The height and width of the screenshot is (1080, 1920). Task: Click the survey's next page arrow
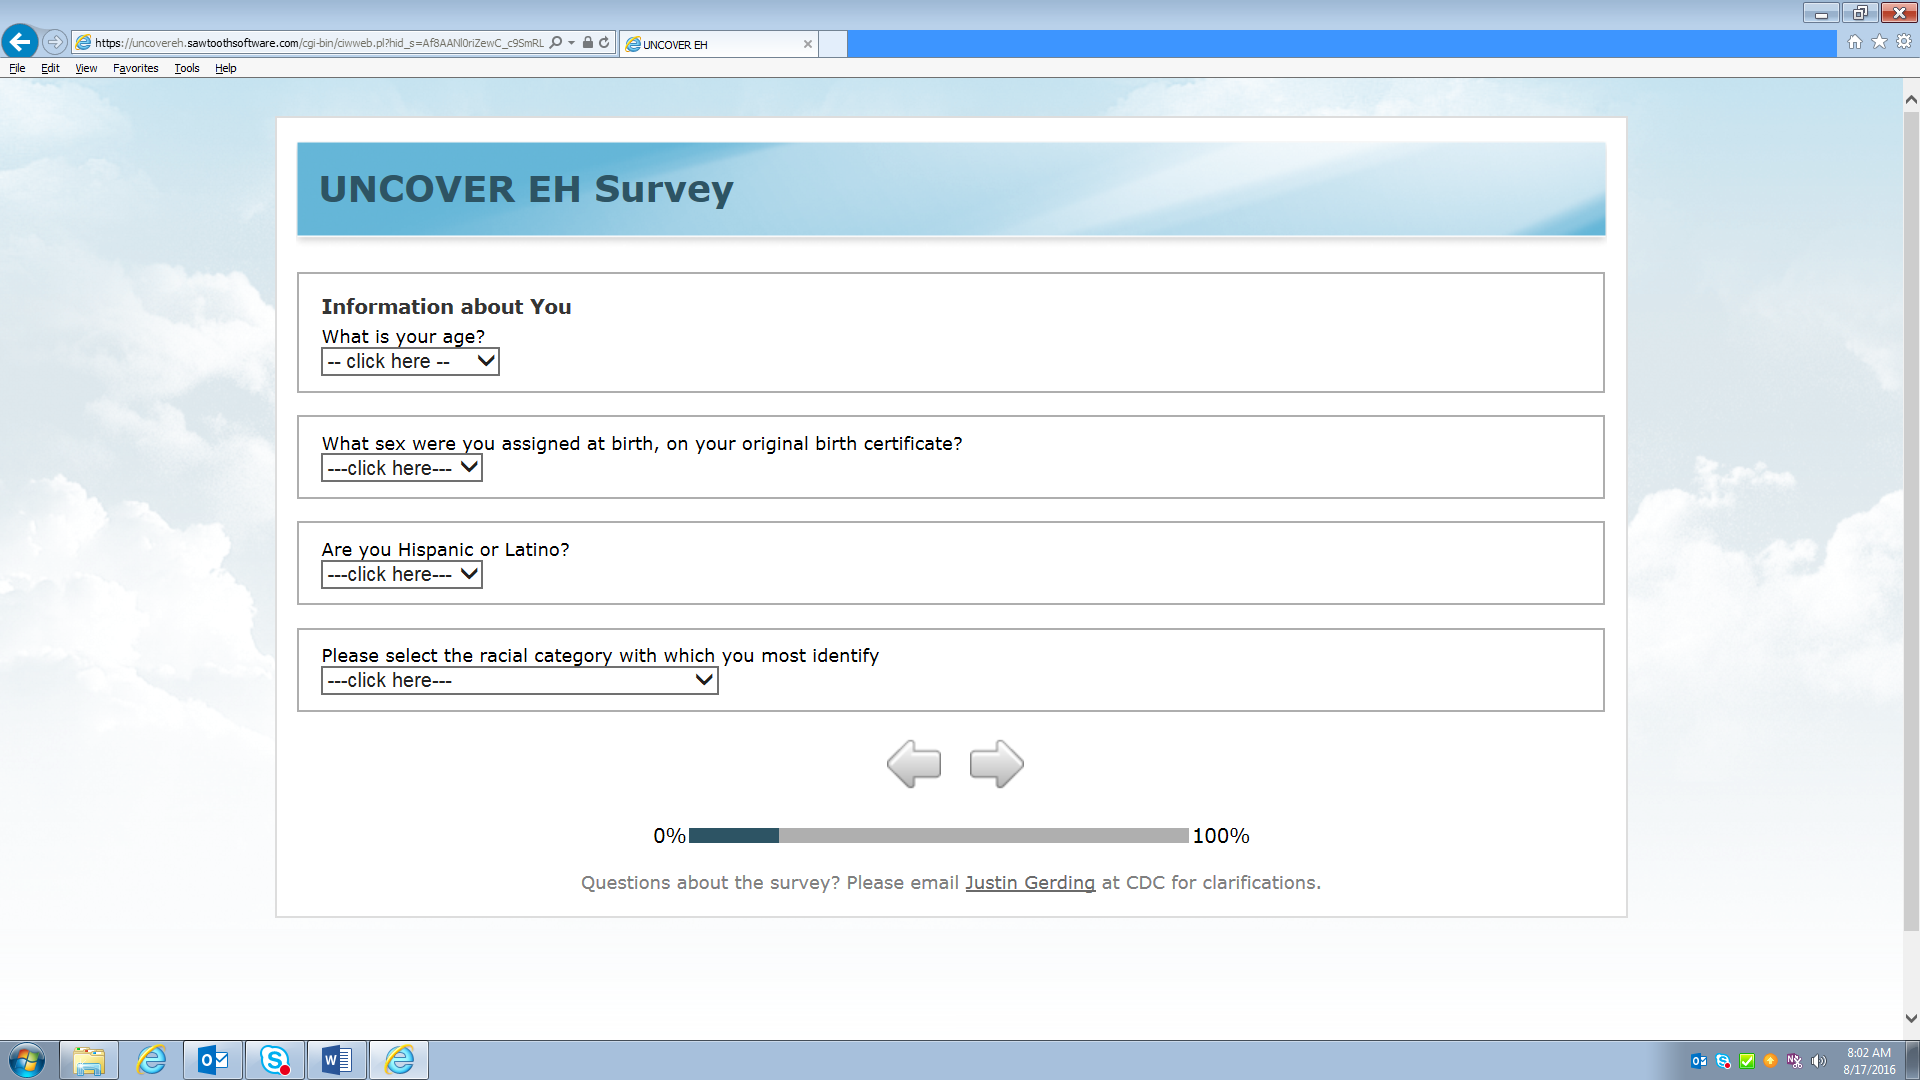996,764
